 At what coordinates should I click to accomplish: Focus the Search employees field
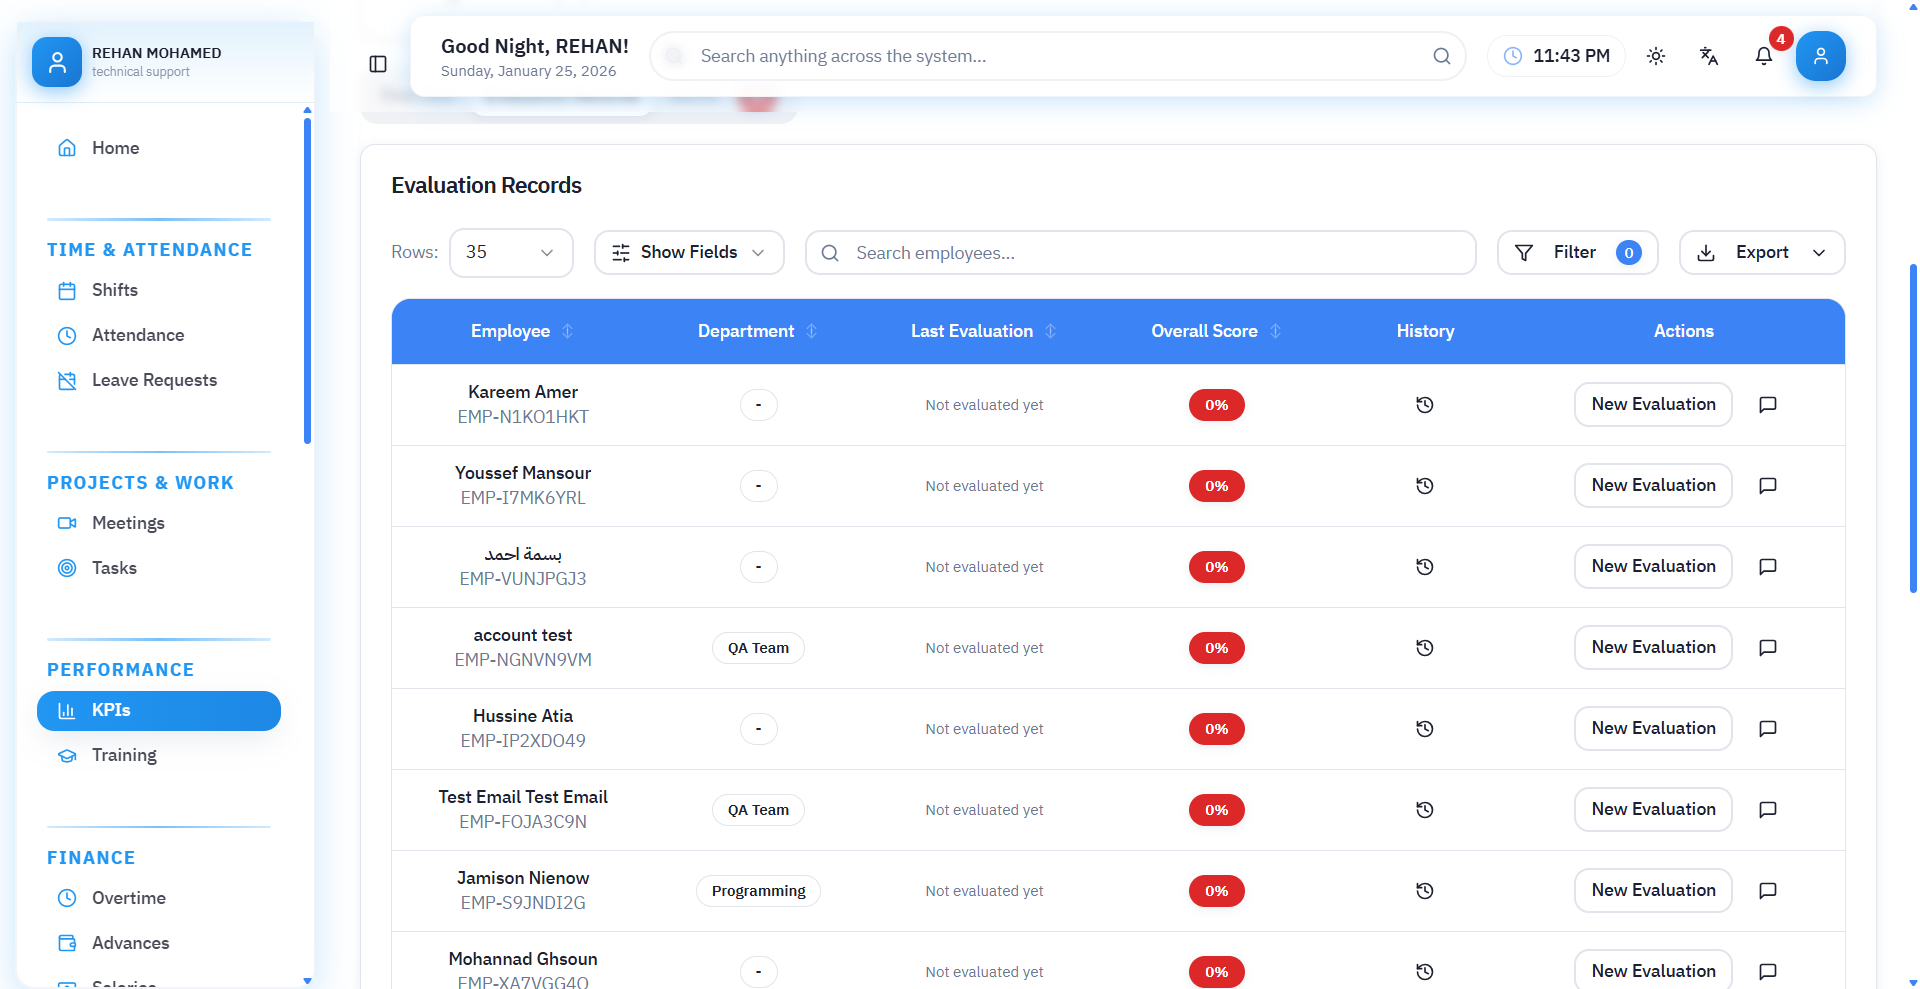coord(1140,253)
